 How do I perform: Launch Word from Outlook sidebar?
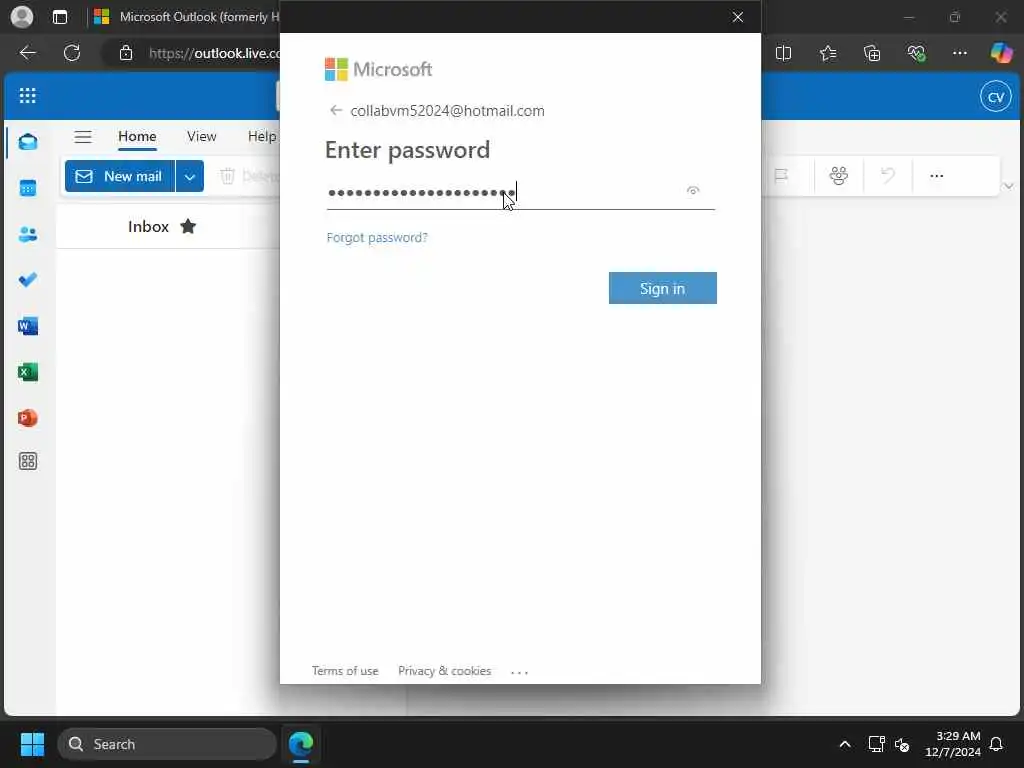point(27,326)
